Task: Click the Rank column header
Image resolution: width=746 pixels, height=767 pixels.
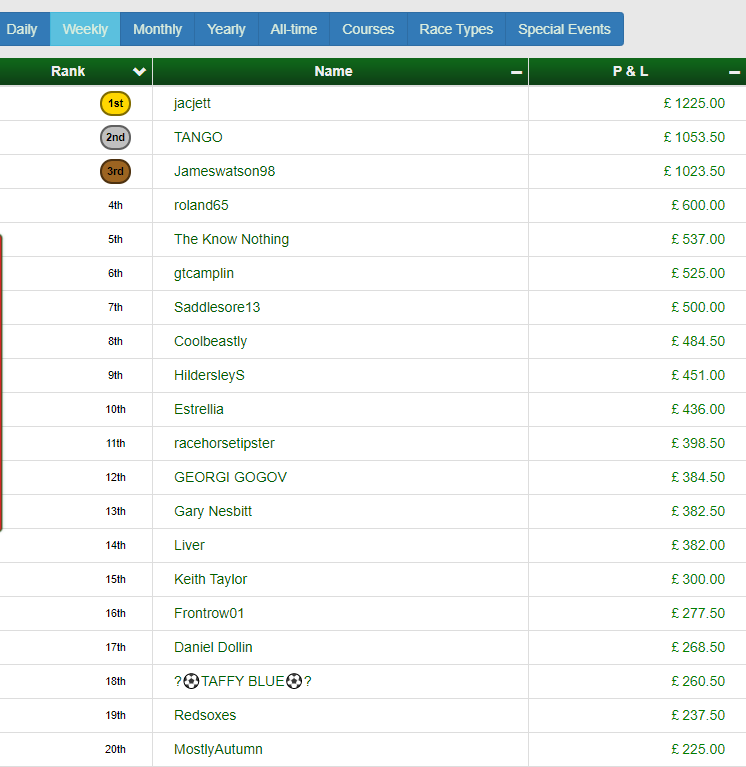Action: (x=76, y=71)
